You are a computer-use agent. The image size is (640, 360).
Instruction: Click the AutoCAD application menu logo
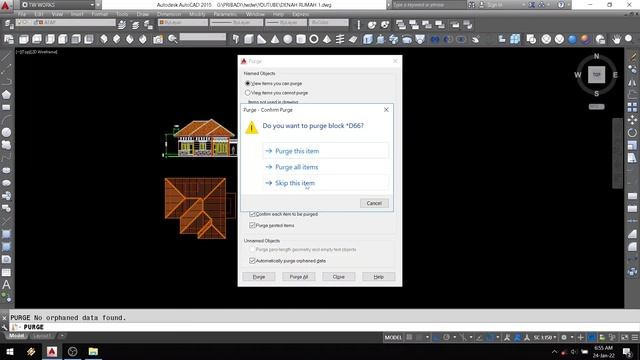pyautogui.click(x=5, y=5)
